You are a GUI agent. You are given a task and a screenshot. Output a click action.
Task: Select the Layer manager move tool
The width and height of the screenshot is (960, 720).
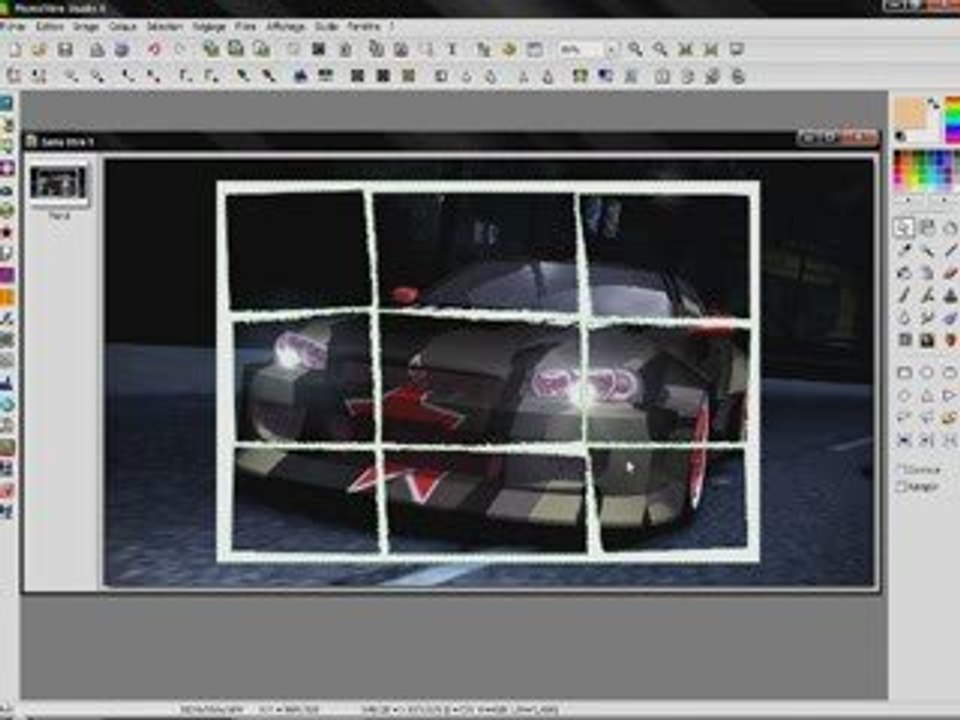[x=928, y=228]
